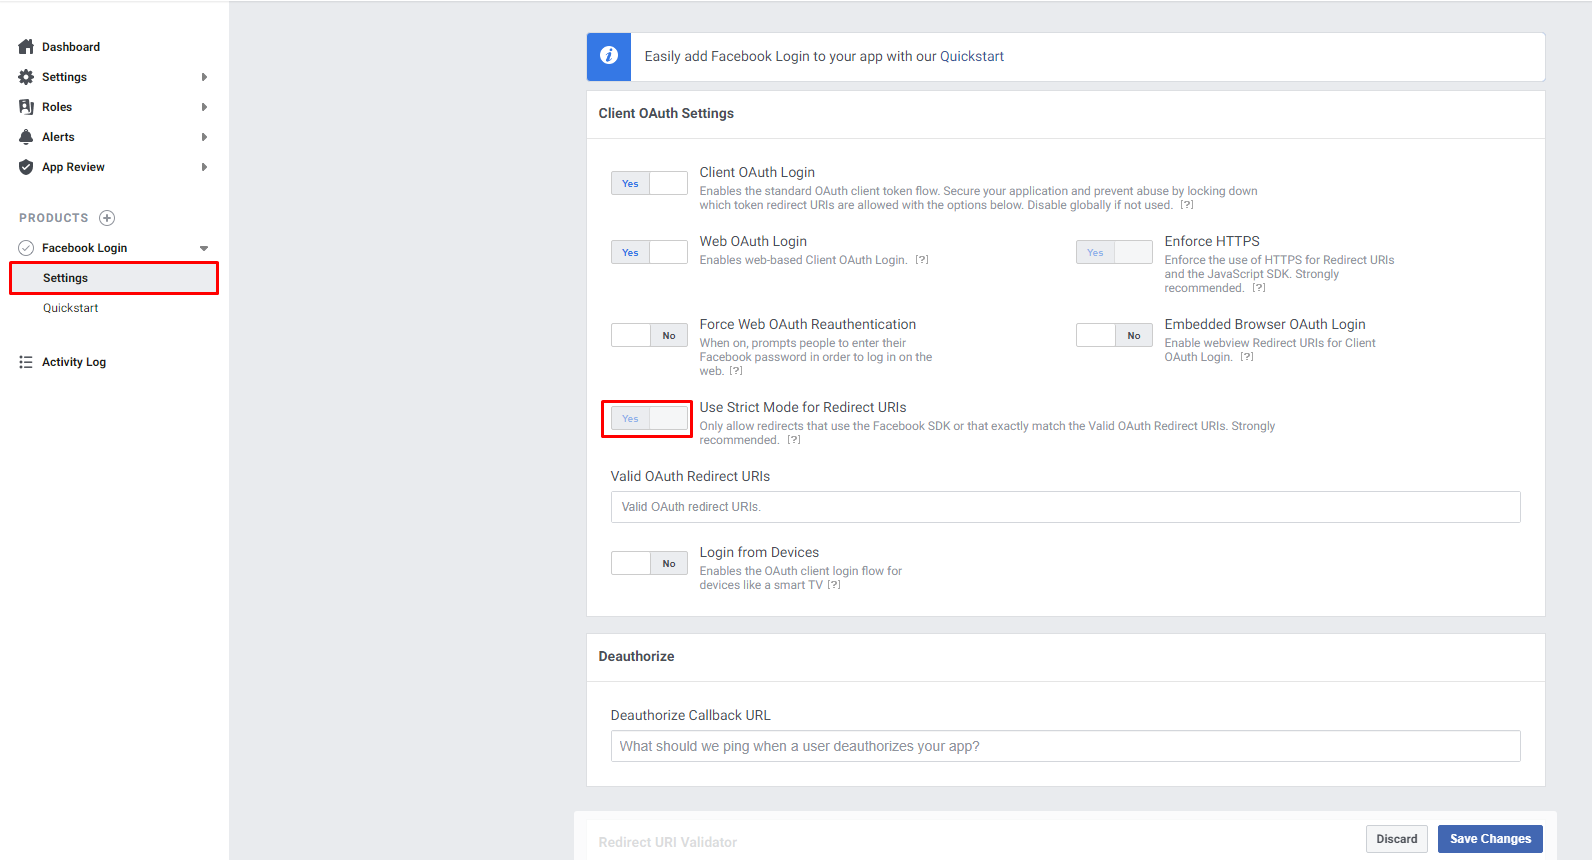Image resolution: width=1592 pixels, height=860 pixels.
Task: Open help [?] for Enforce HTTPS
Action: click(x=1259, y=288)
